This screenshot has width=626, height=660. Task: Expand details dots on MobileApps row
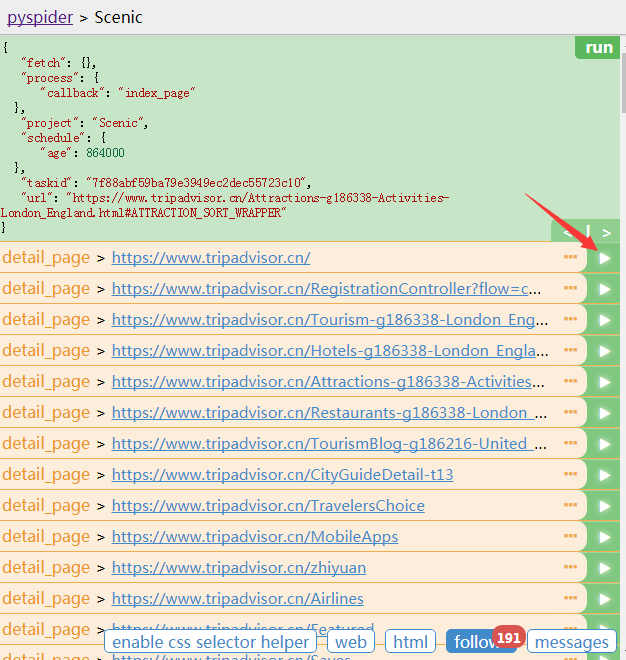tap(570, 536)
